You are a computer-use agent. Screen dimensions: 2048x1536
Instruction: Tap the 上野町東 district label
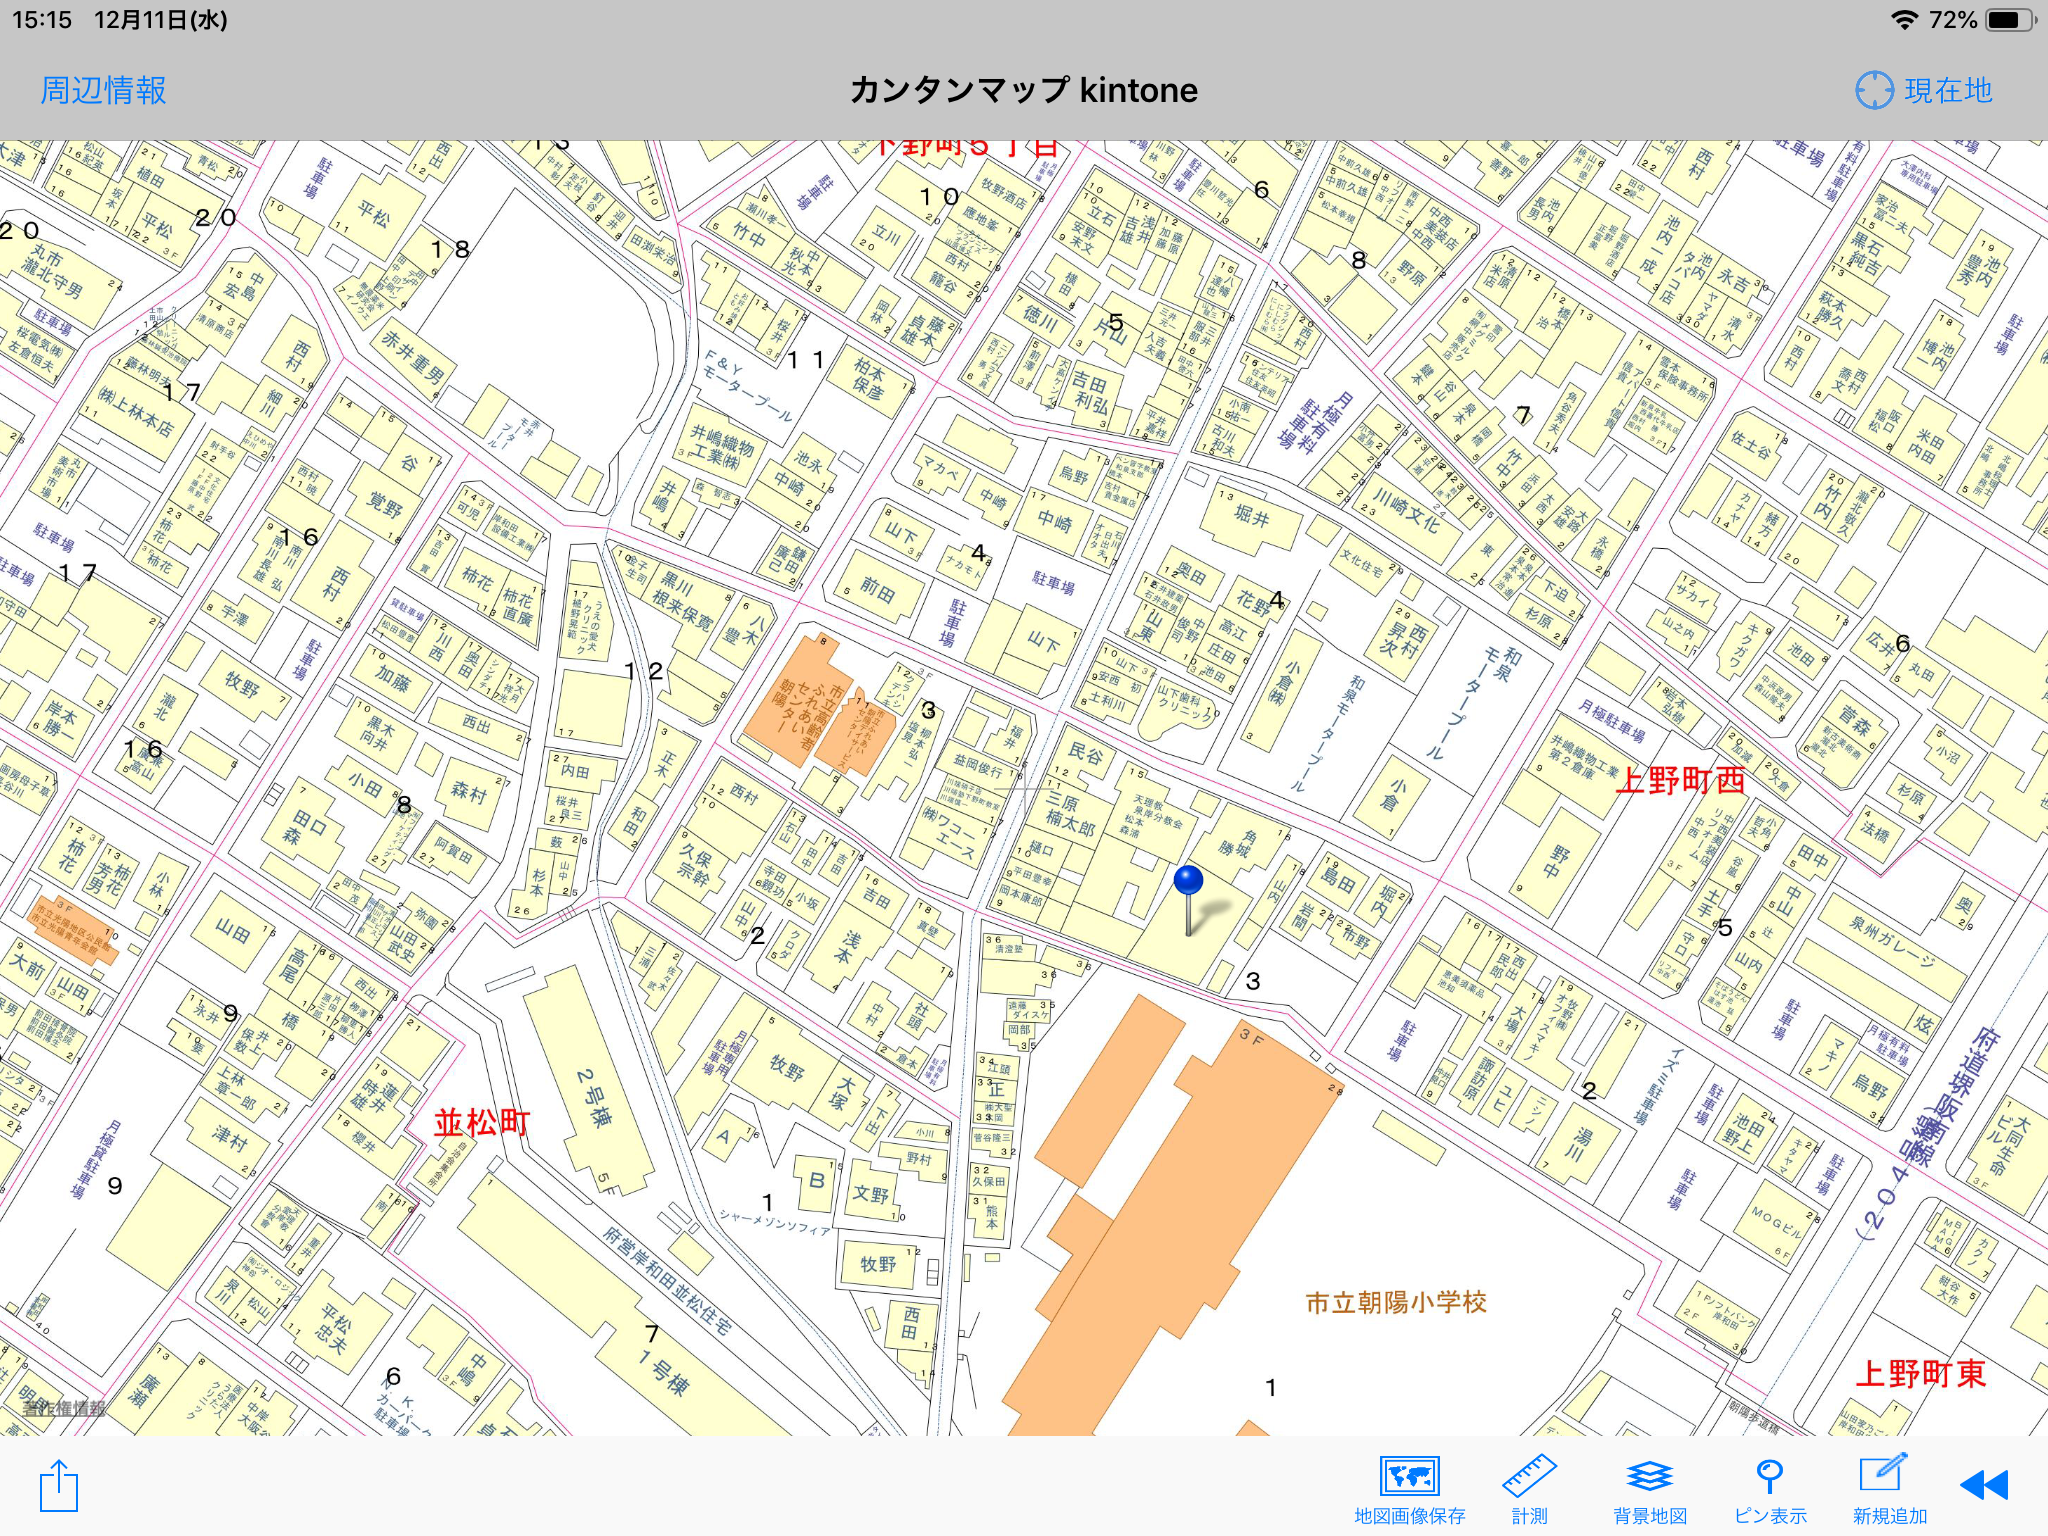coord(1921,1373)
